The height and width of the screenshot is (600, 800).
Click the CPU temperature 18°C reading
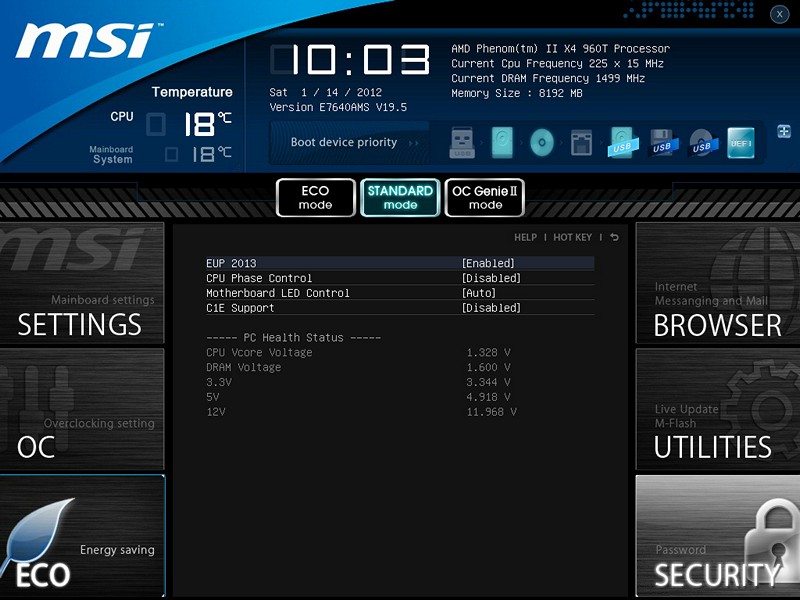(x=207, y=124)
